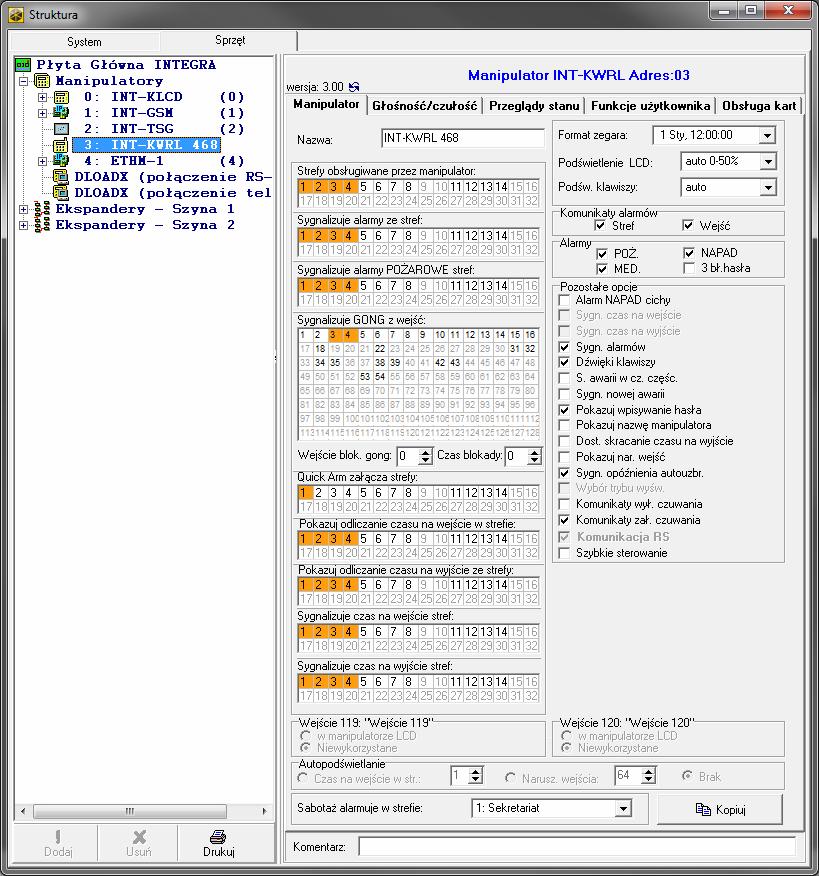
Task: Toggle the Wejść alarm messages checkbox
Action: pyautogui.click(x=688, y=226)
